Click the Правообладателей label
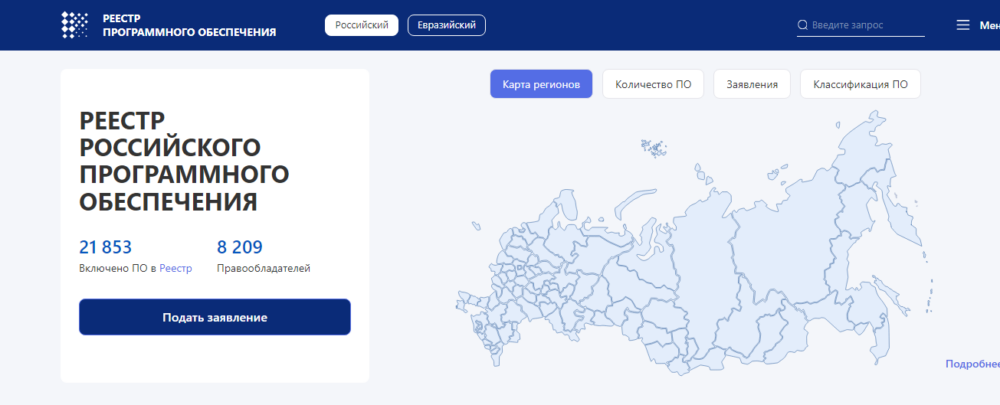The width and height of the screenshot is (1000, 405). [x=263, y=269]
